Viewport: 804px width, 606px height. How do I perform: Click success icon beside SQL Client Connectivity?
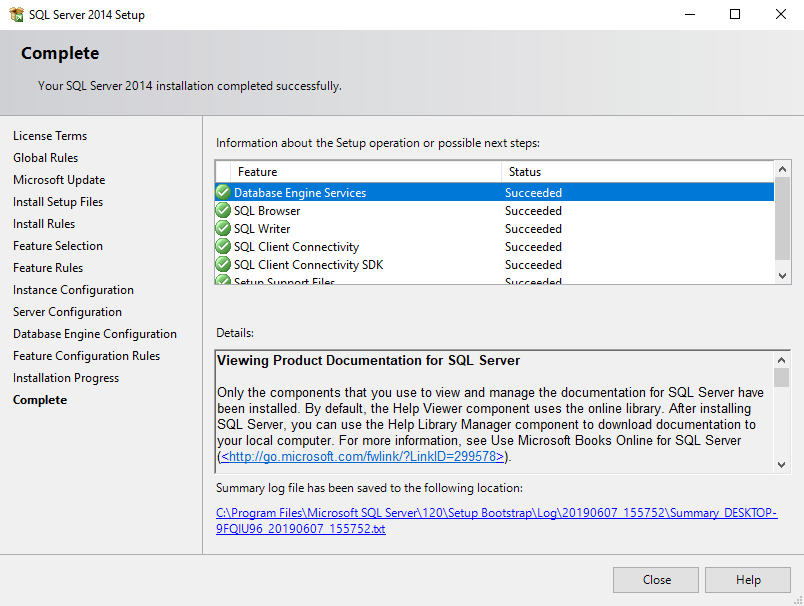223,246
